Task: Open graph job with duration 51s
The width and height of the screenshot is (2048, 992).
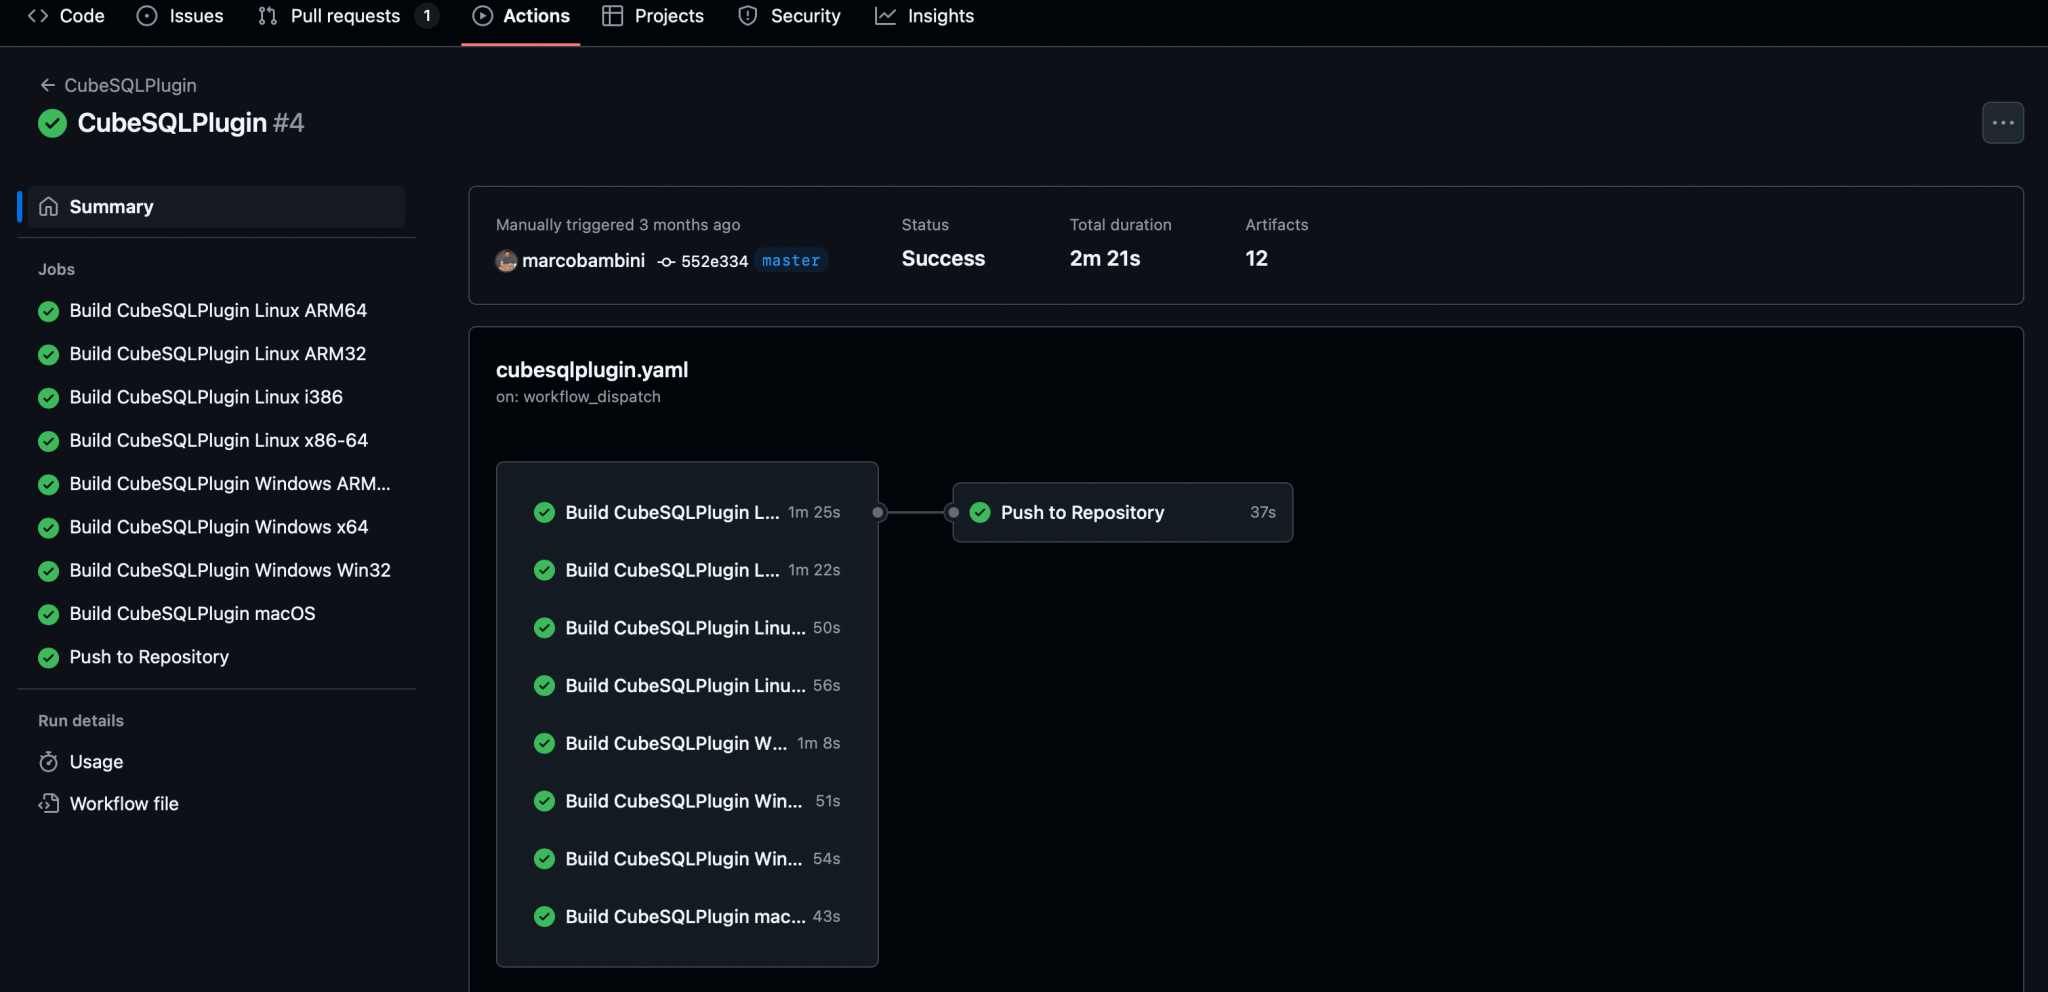Action: pyautogui.click(x=687, y=801)
